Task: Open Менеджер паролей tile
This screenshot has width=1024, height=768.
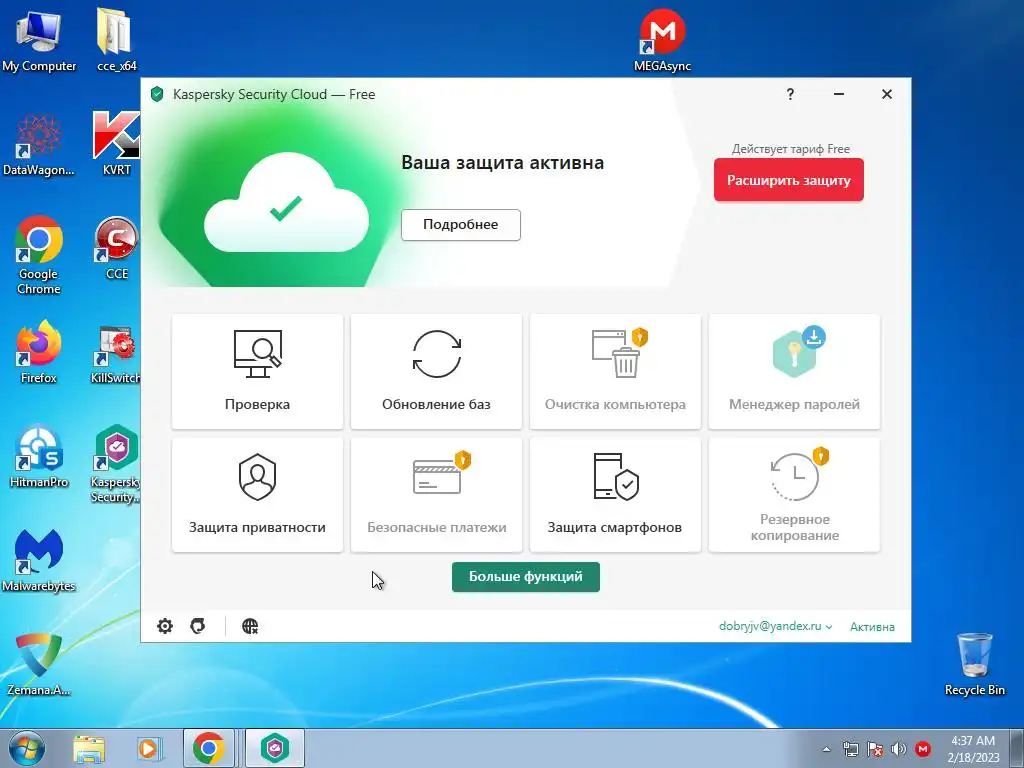Action: tap(794, 371)
